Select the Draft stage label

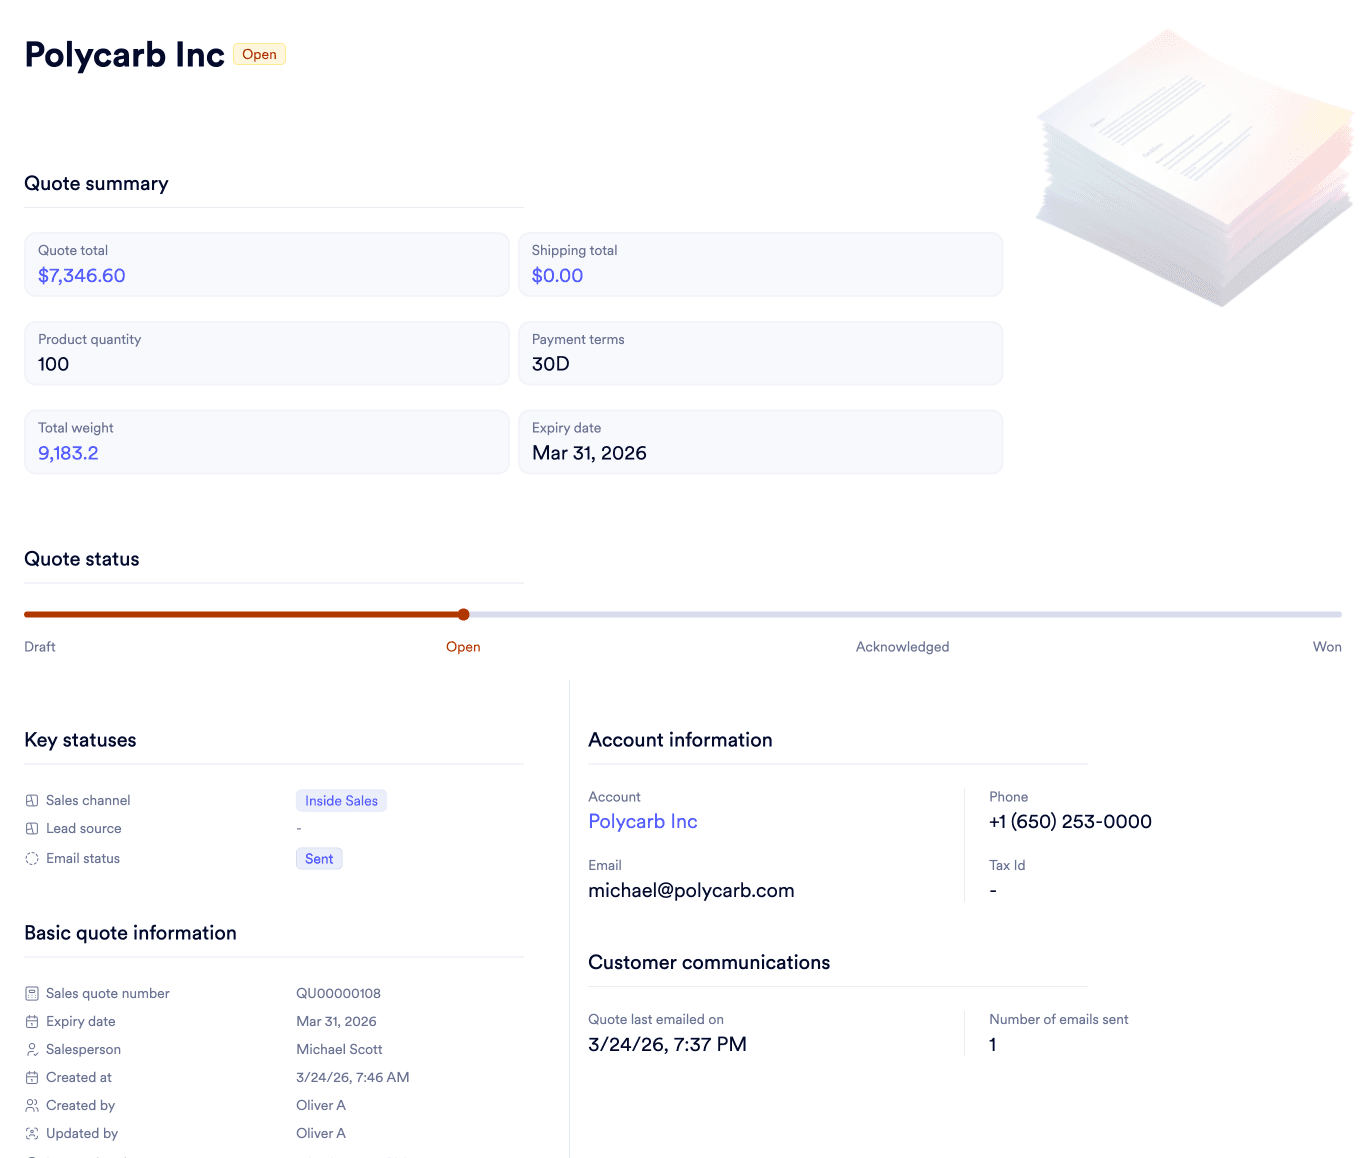click(x=39, y=646)
